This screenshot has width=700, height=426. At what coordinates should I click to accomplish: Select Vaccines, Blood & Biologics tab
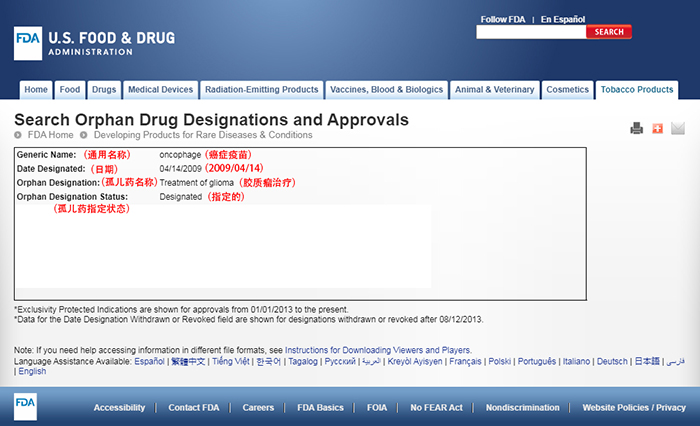point(386,90)
